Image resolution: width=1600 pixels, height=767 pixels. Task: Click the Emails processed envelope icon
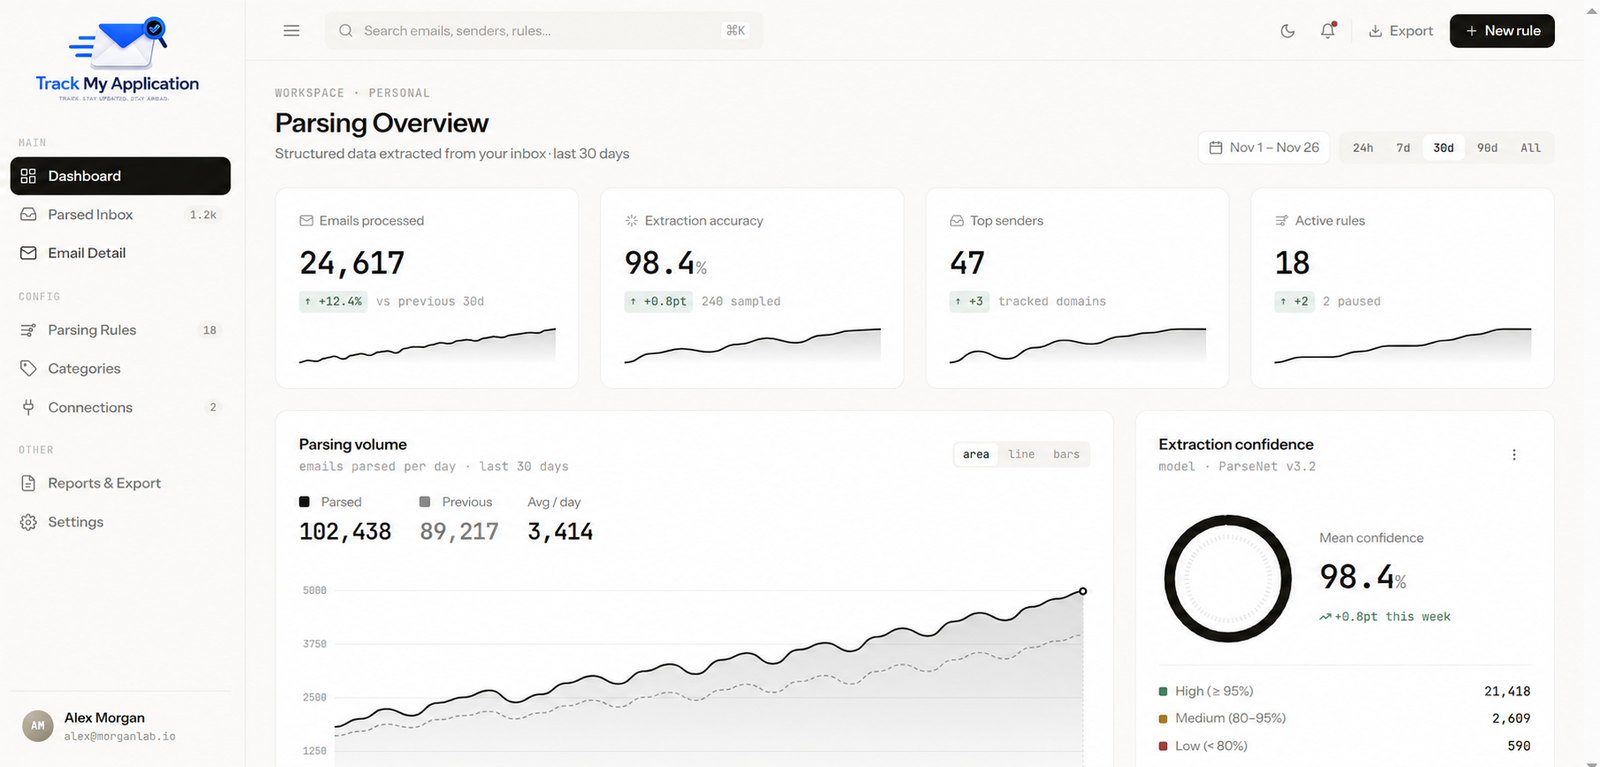pyautogui.click(x=306, y=221)
